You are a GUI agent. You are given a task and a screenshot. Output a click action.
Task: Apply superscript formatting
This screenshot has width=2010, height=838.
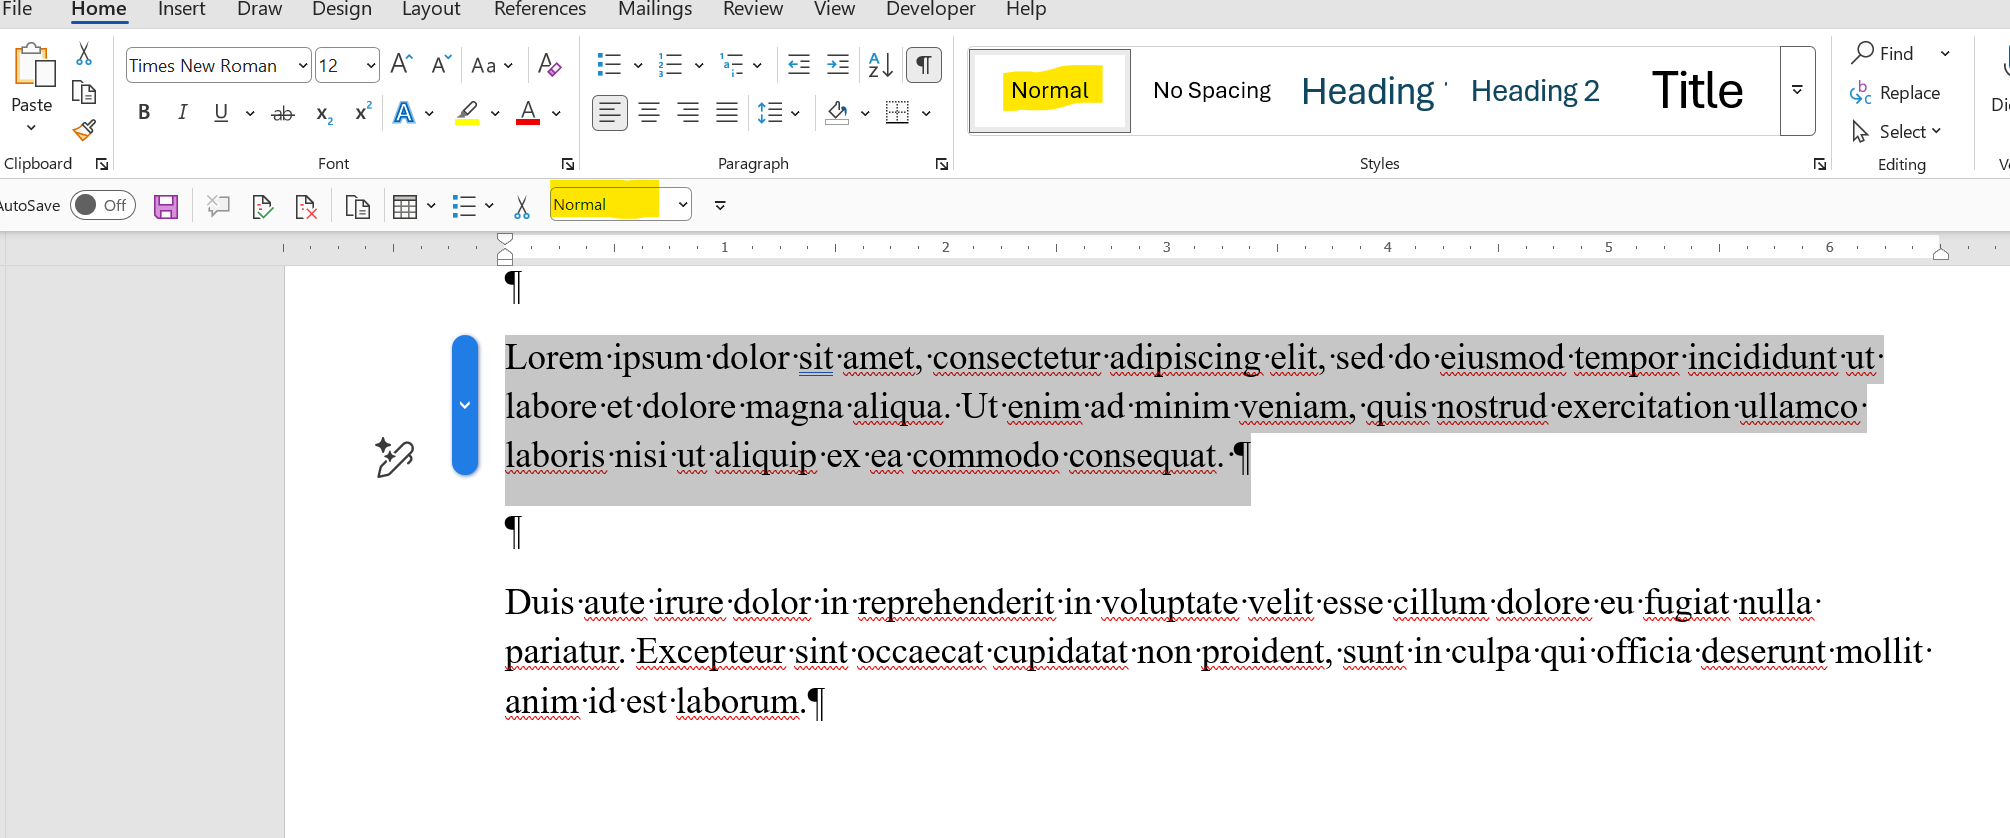[363, 112]
